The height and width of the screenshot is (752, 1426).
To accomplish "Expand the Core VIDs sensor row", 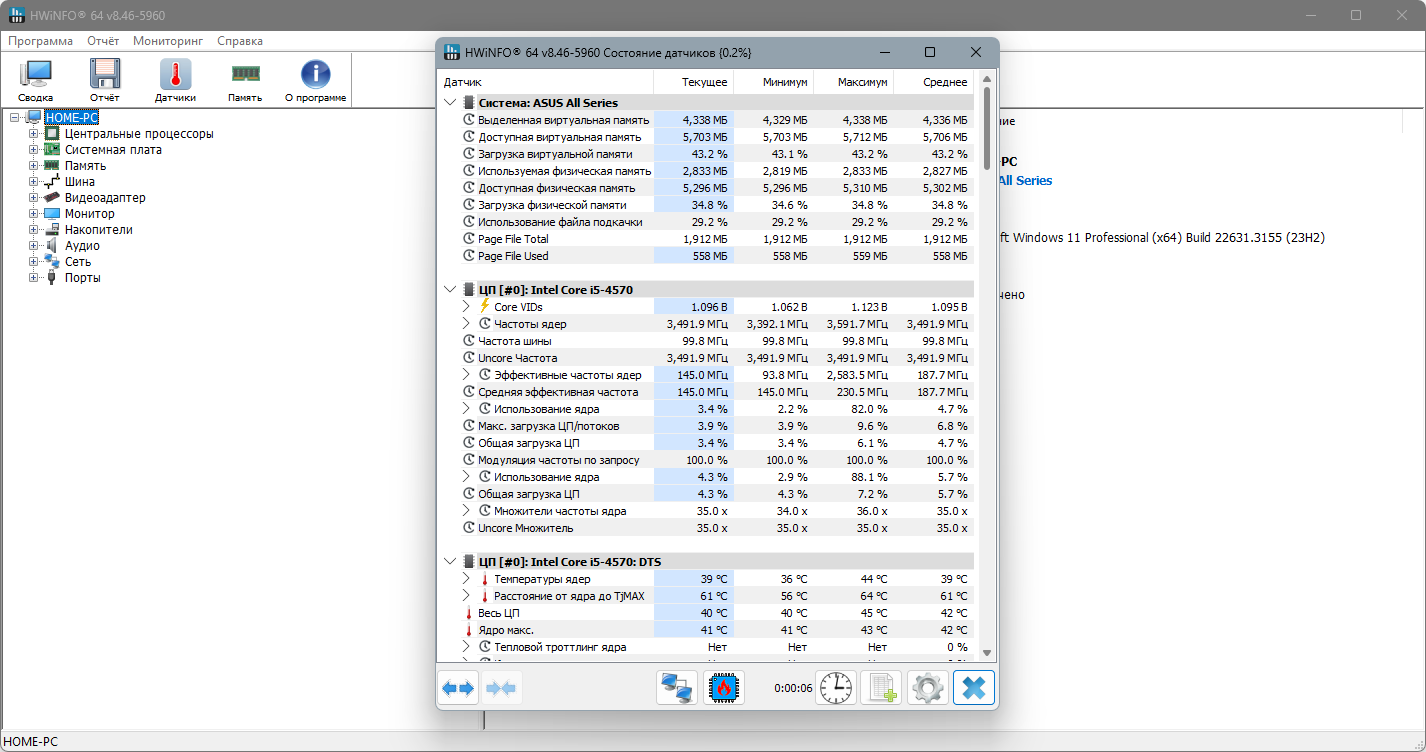I will coord(466,307).
